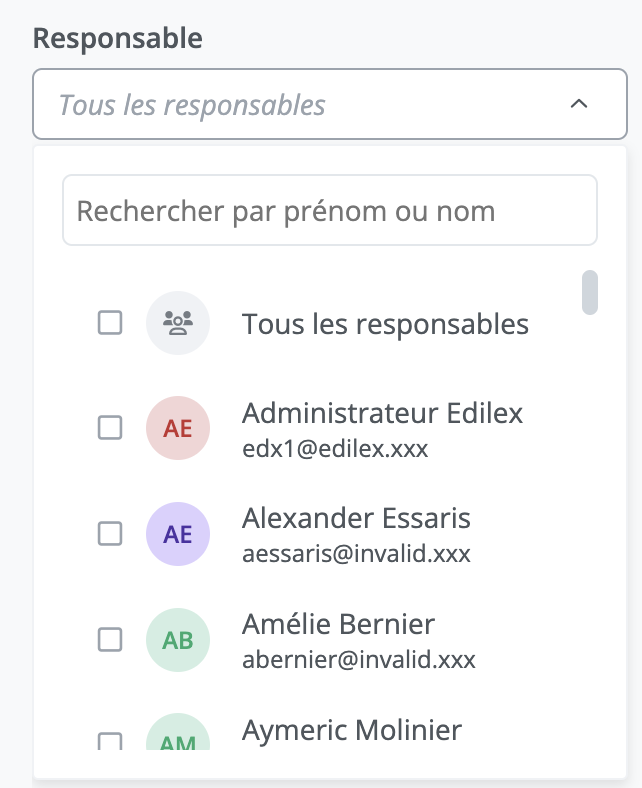The width and height of the screenshot is (642, 788).
Task: Focus the Rechercher par prénom ou nom field
Action: pos(330,211)
